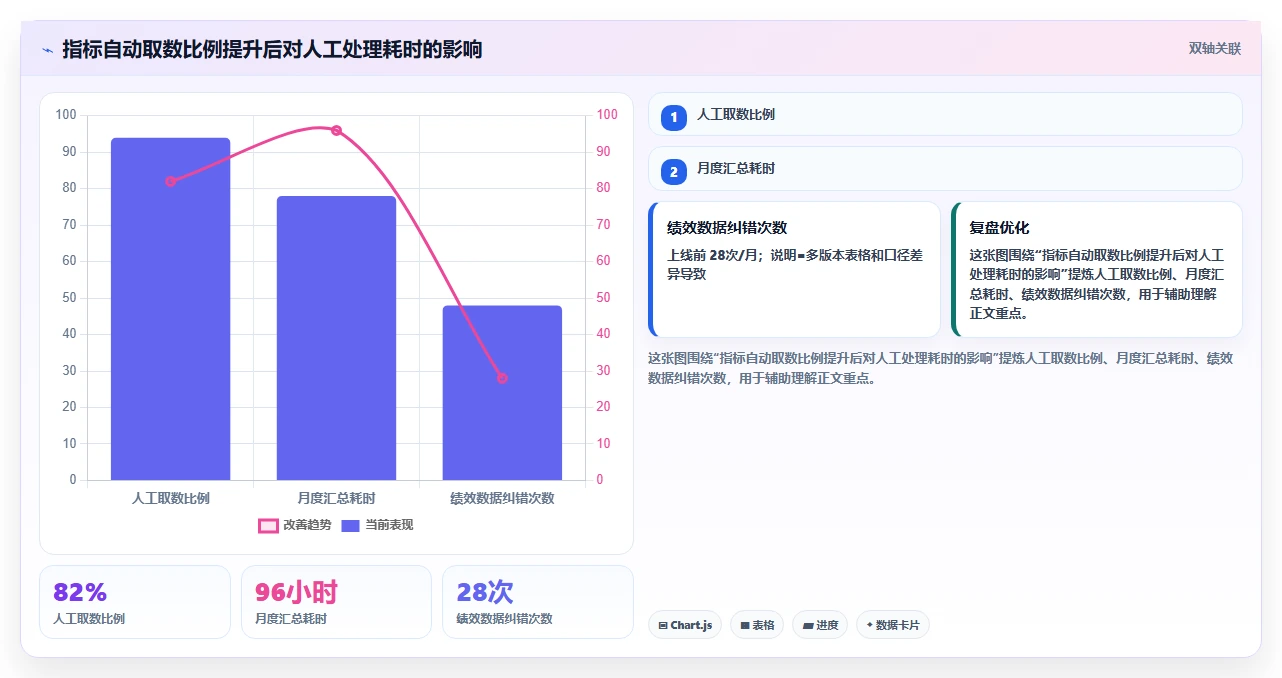
Task: Click the trend line peak point at 96
Action: (x=336, y=130)
